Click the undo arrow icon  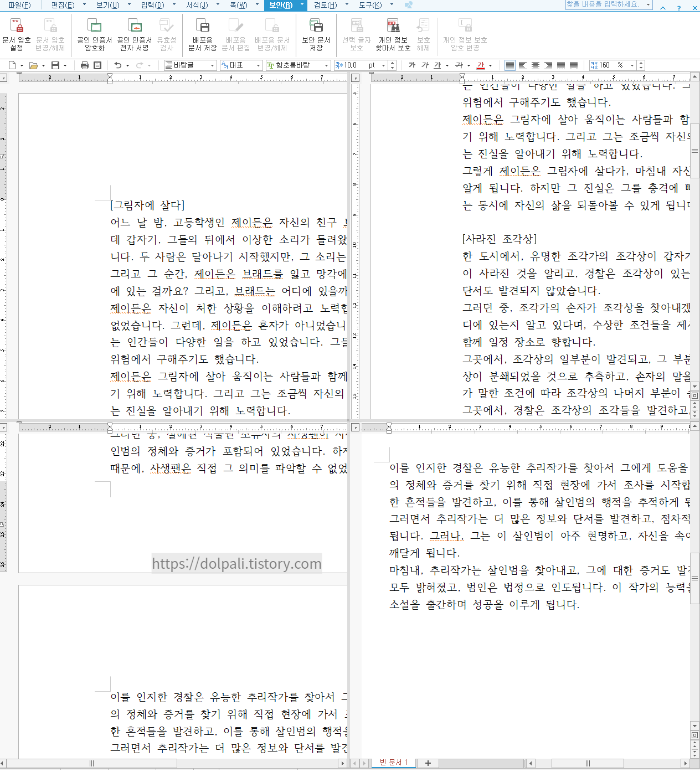coord(118,65)
